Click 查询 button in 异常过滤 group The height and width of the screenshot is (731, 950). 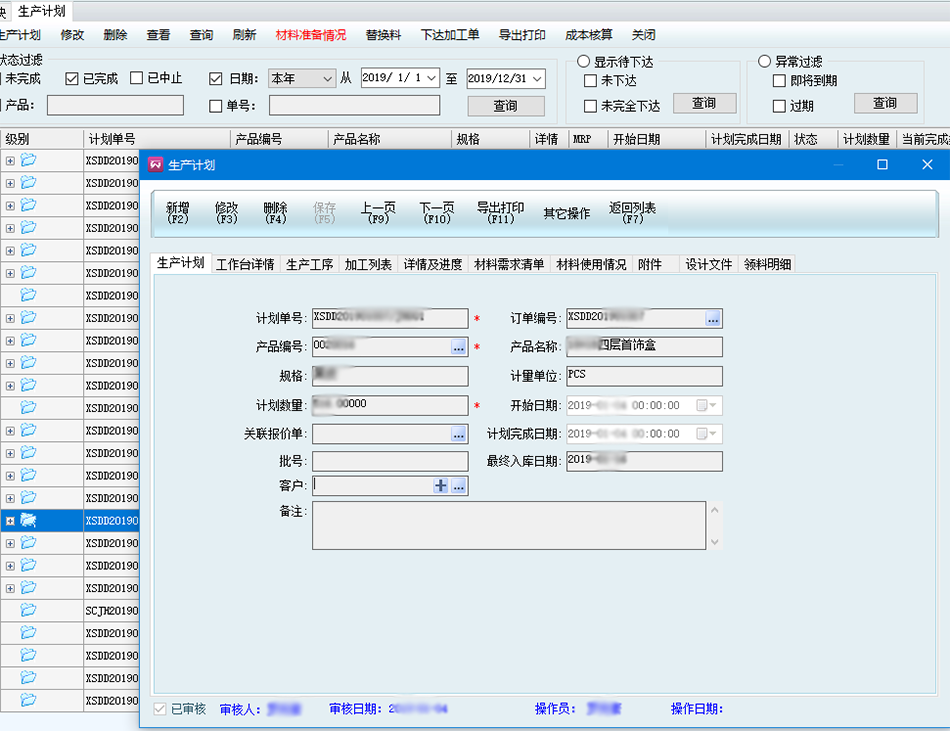(885, 104)
